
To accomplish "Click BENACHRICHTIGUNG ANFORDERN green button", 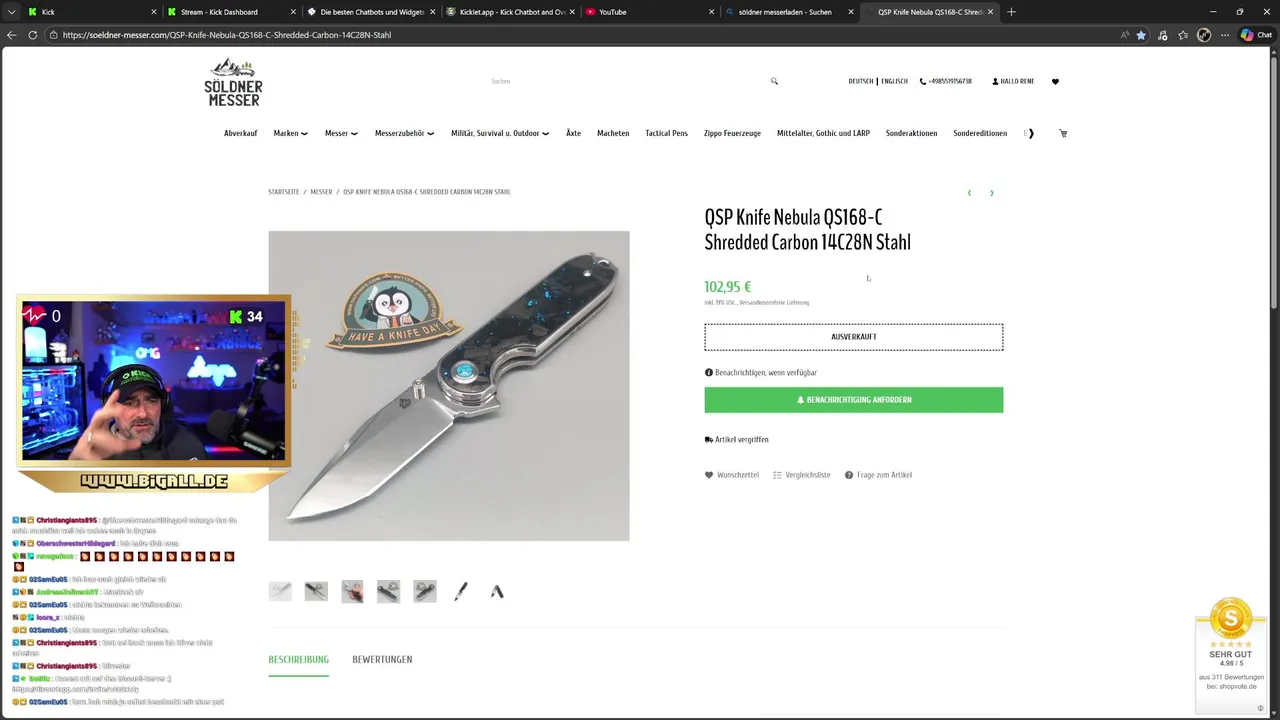I will (853, 400).
